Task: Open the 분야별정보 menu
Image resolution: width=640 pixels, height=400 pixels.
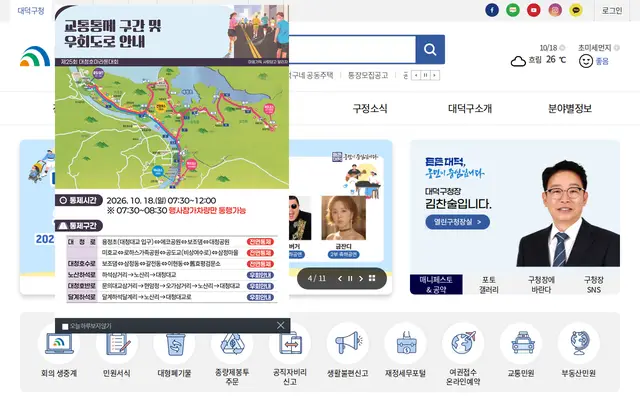Action: pos(570,109)
